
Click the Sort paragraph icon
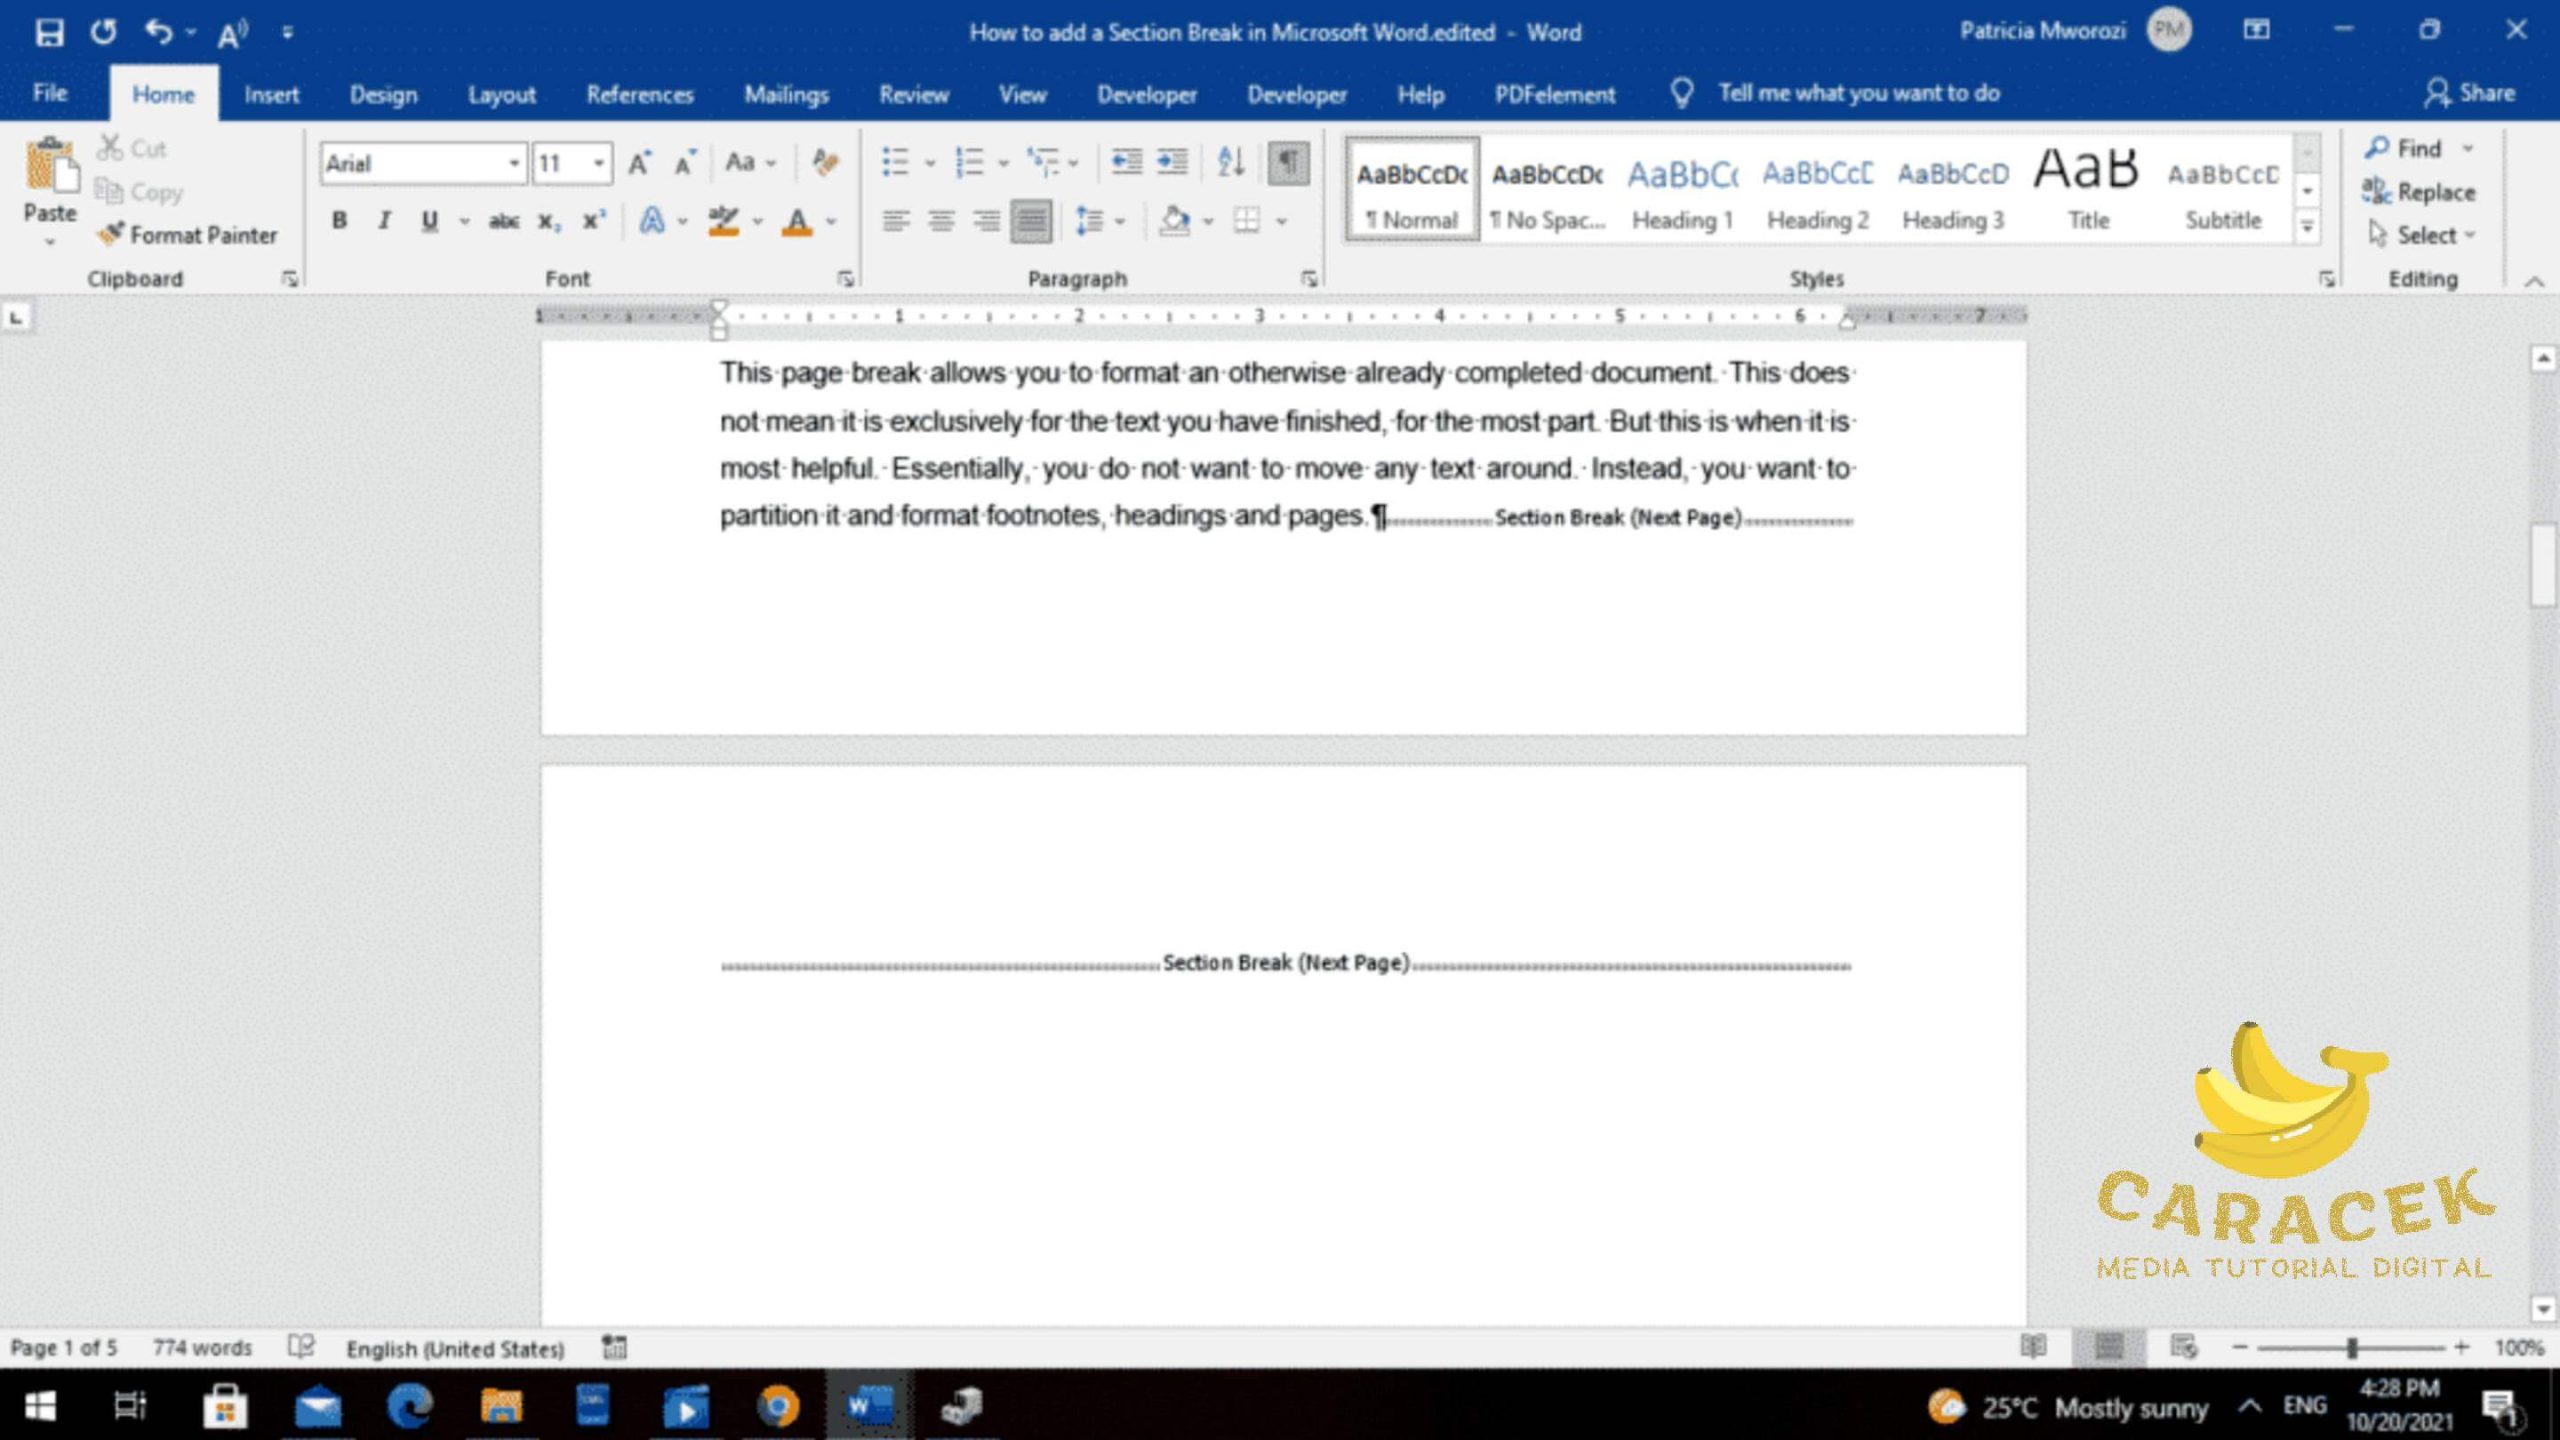(1230, 162)
